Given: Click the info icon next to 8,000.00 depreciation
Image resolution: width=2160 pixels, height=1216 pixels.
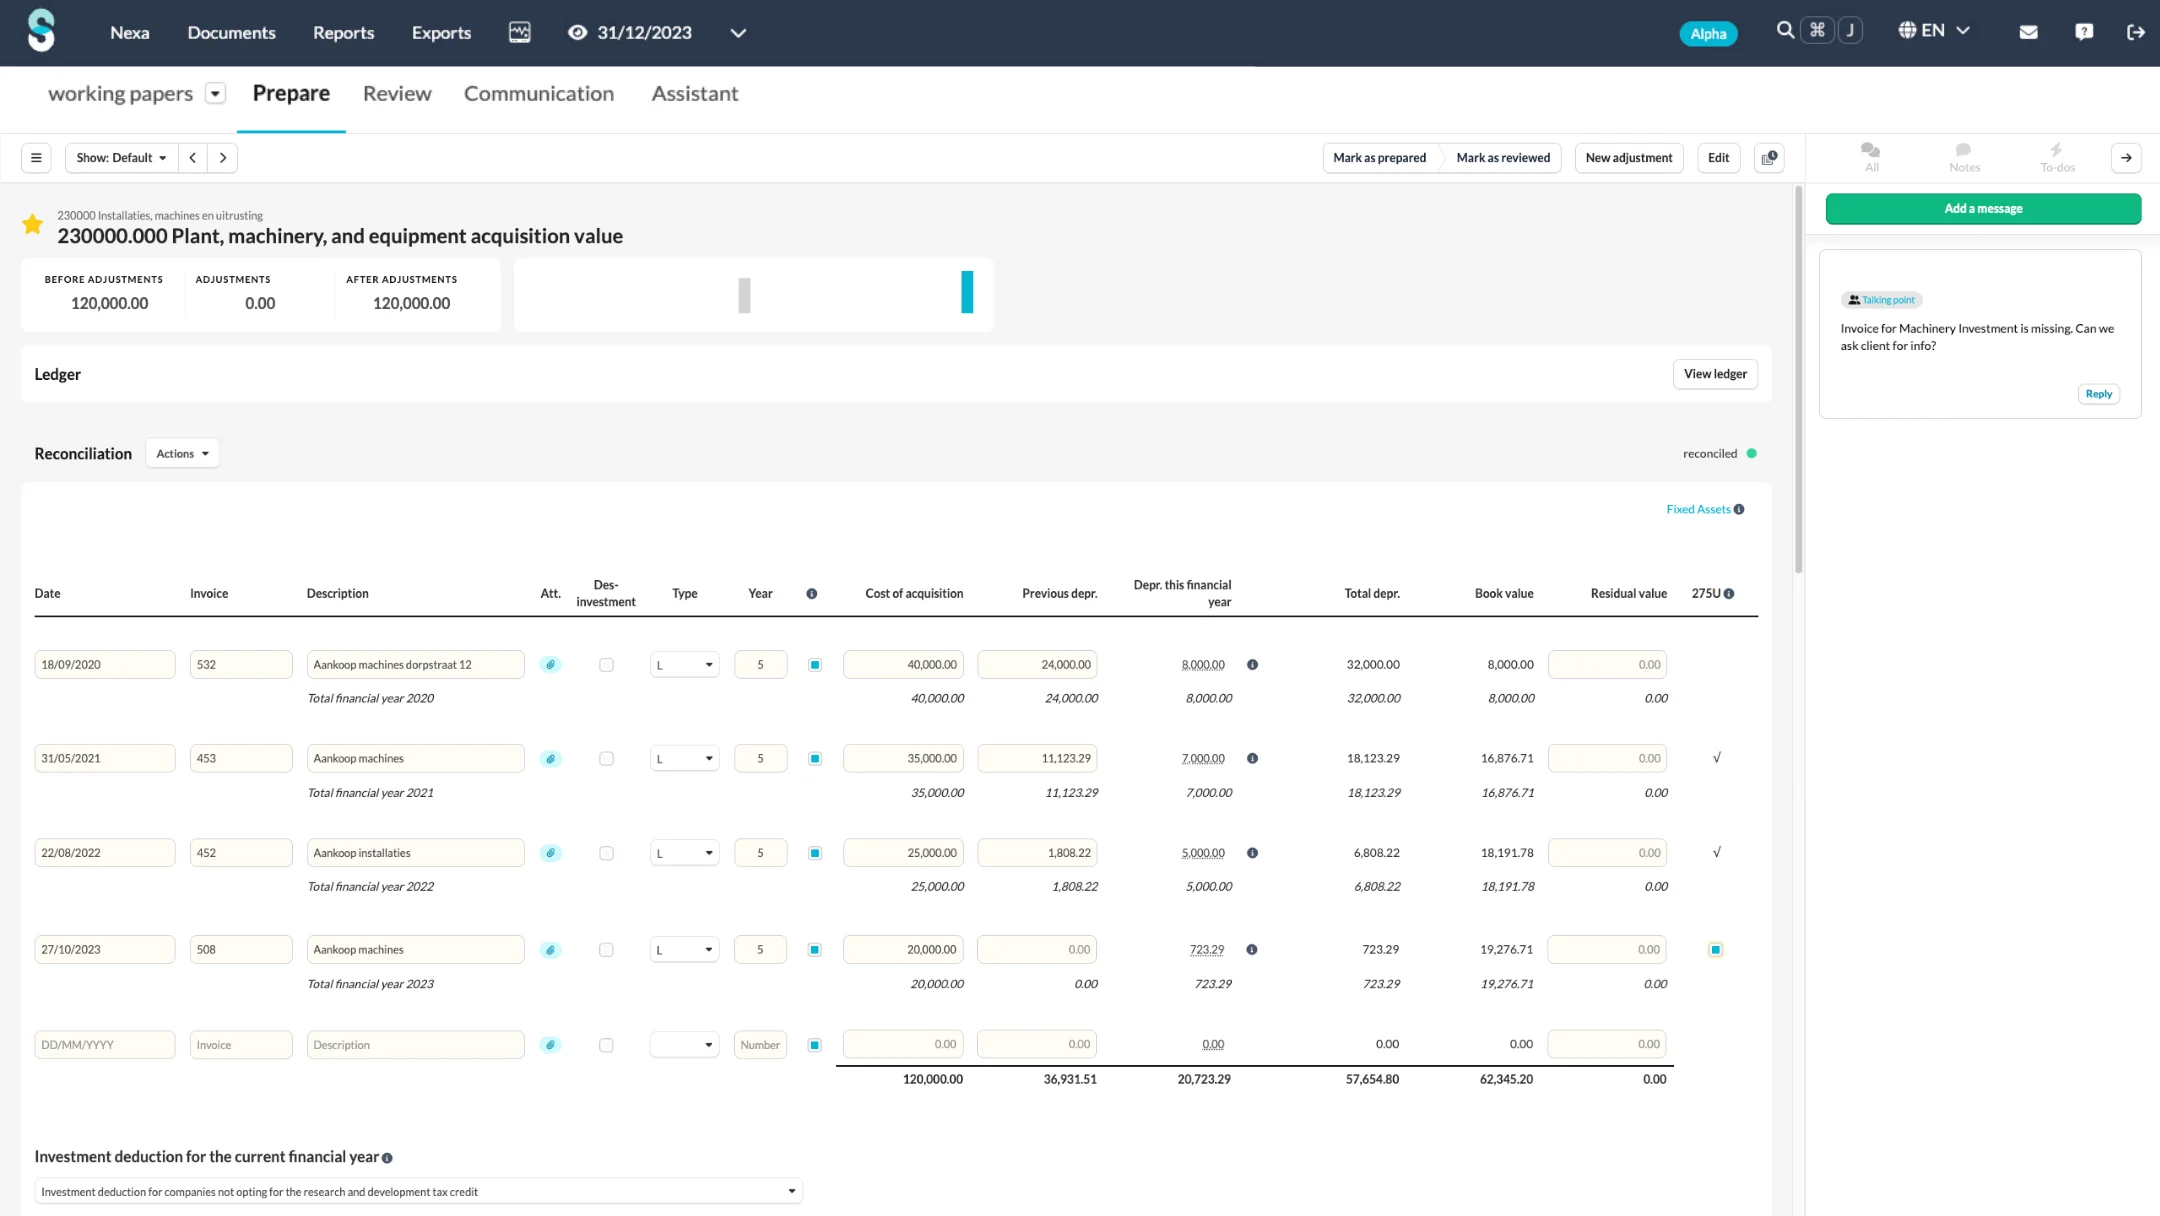Looking at the screenshot, I should (x=1252, y=665).
